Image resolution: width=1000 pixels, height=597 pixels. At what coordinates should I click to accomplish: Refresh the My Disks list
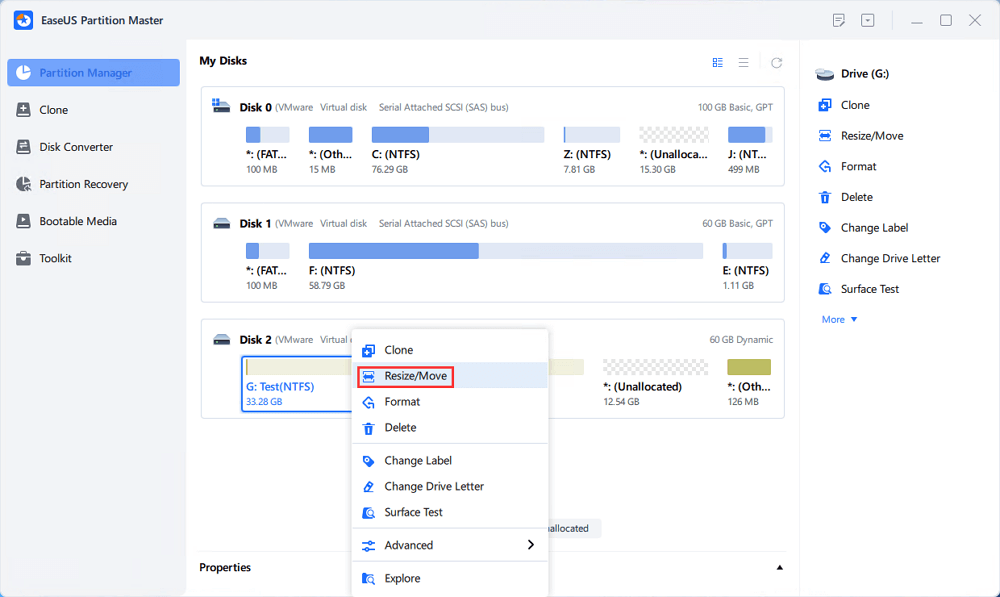click(776, 63)
